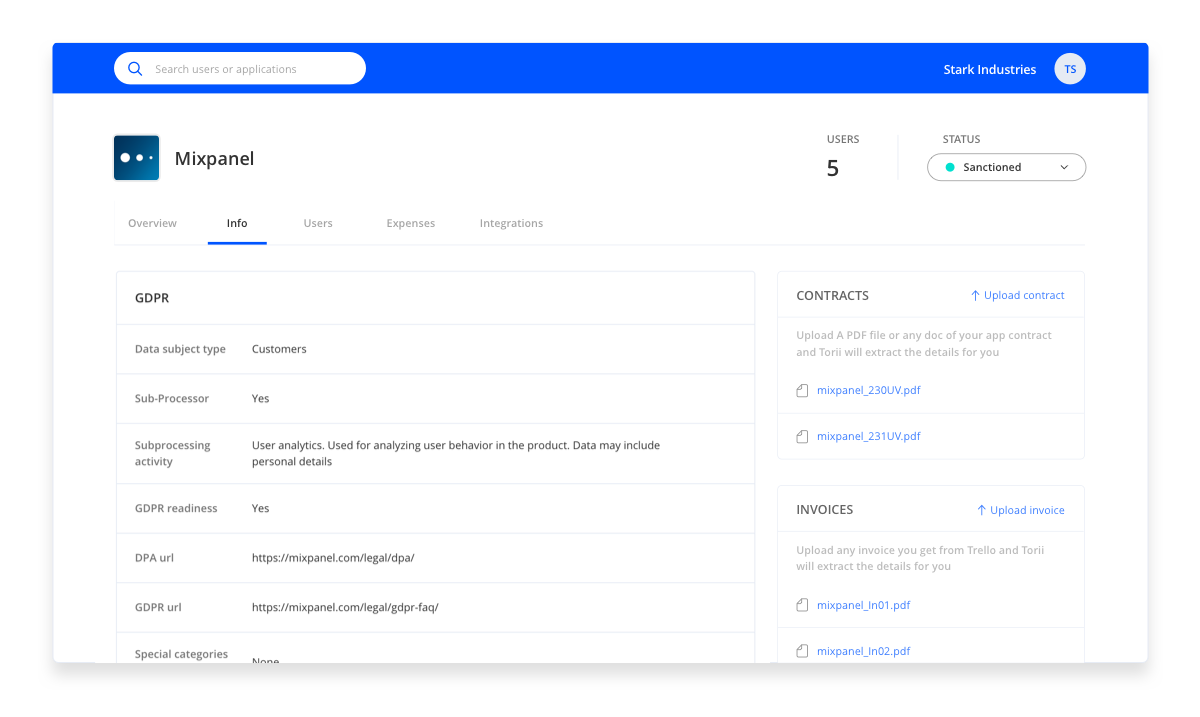The height and width of the screenshot is (717, 1200).
Task: Click the DPA url https://mixpanel.com/legal/dpa/
Action: (333, 557)
